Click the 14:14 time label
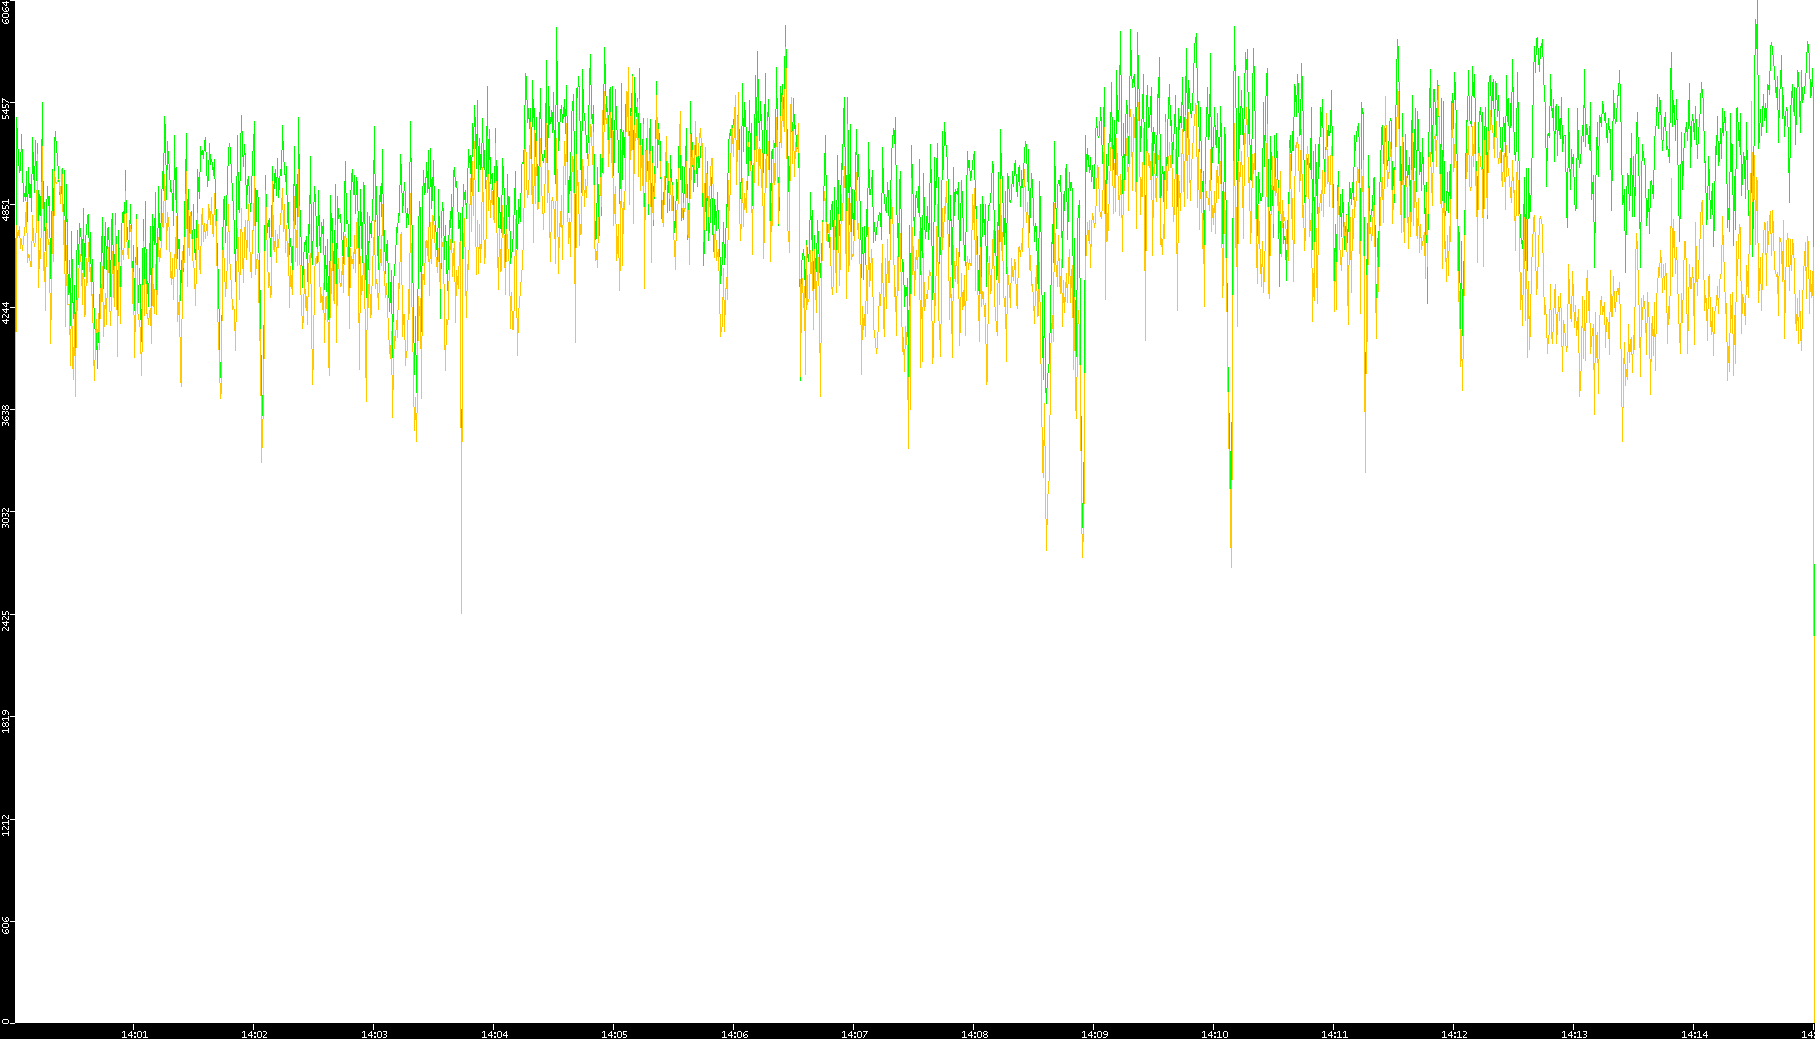The image size is (1815, 1039). click(x=1694, y=1034)
